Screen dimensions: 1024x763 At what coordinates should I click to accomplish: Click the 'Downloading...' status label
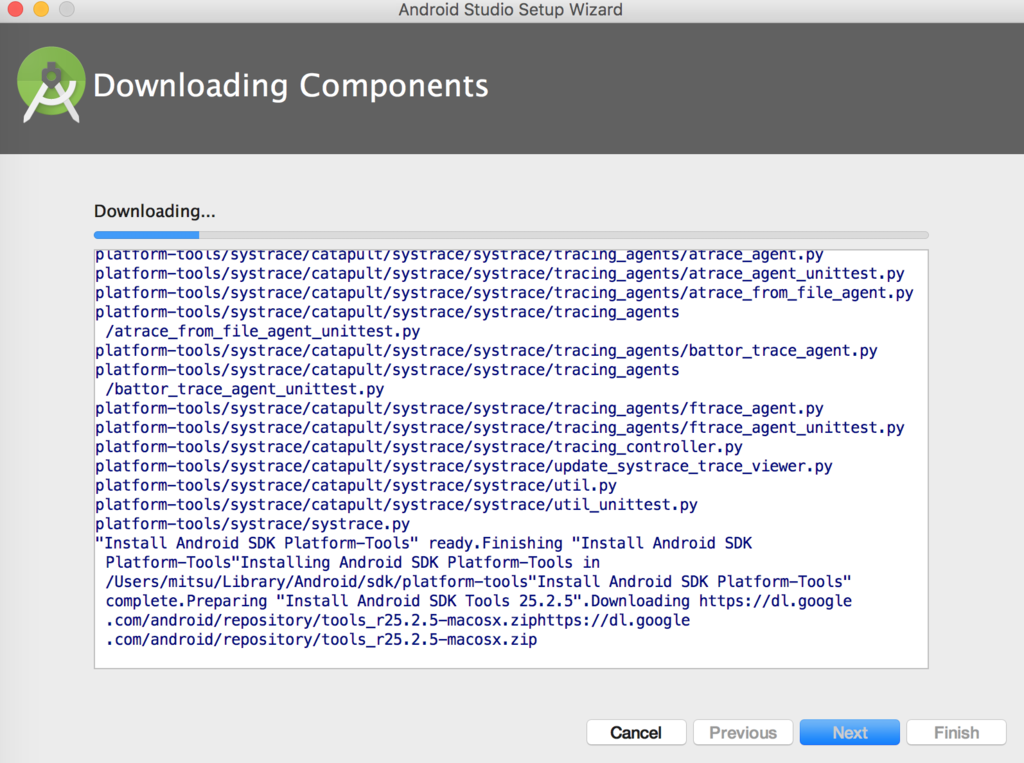coord(155,211)
